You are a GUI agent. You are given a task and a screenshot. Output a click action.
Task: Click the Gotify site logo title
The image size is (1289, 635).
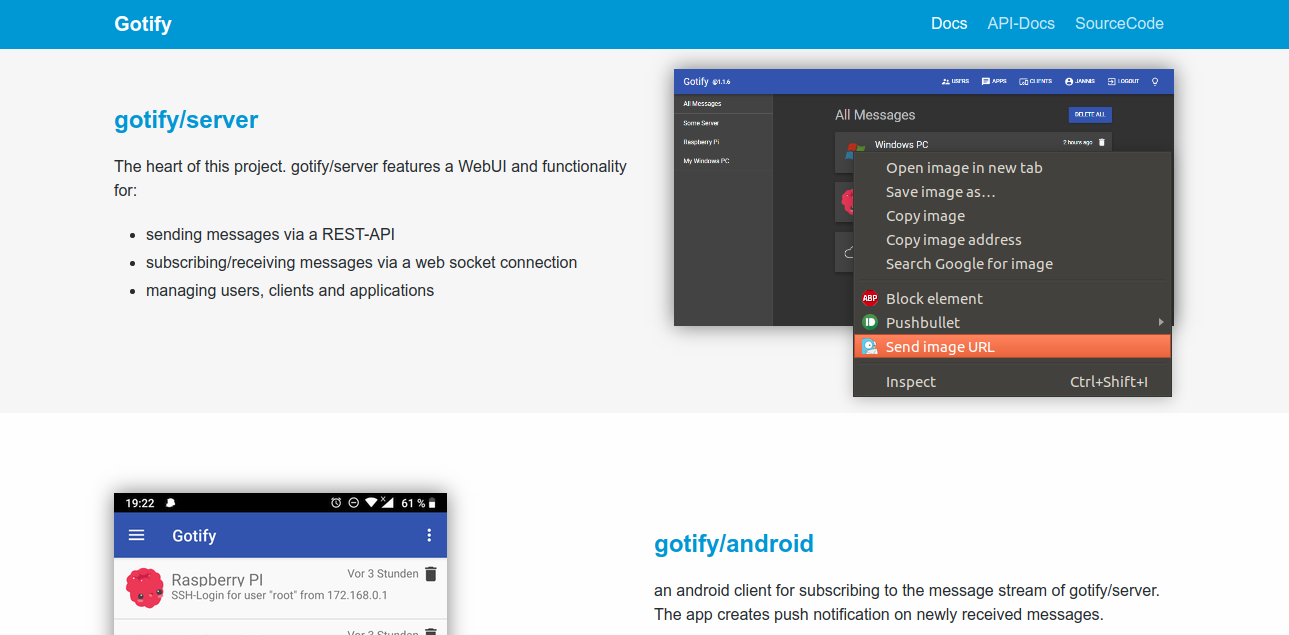[x=143, y=24]
